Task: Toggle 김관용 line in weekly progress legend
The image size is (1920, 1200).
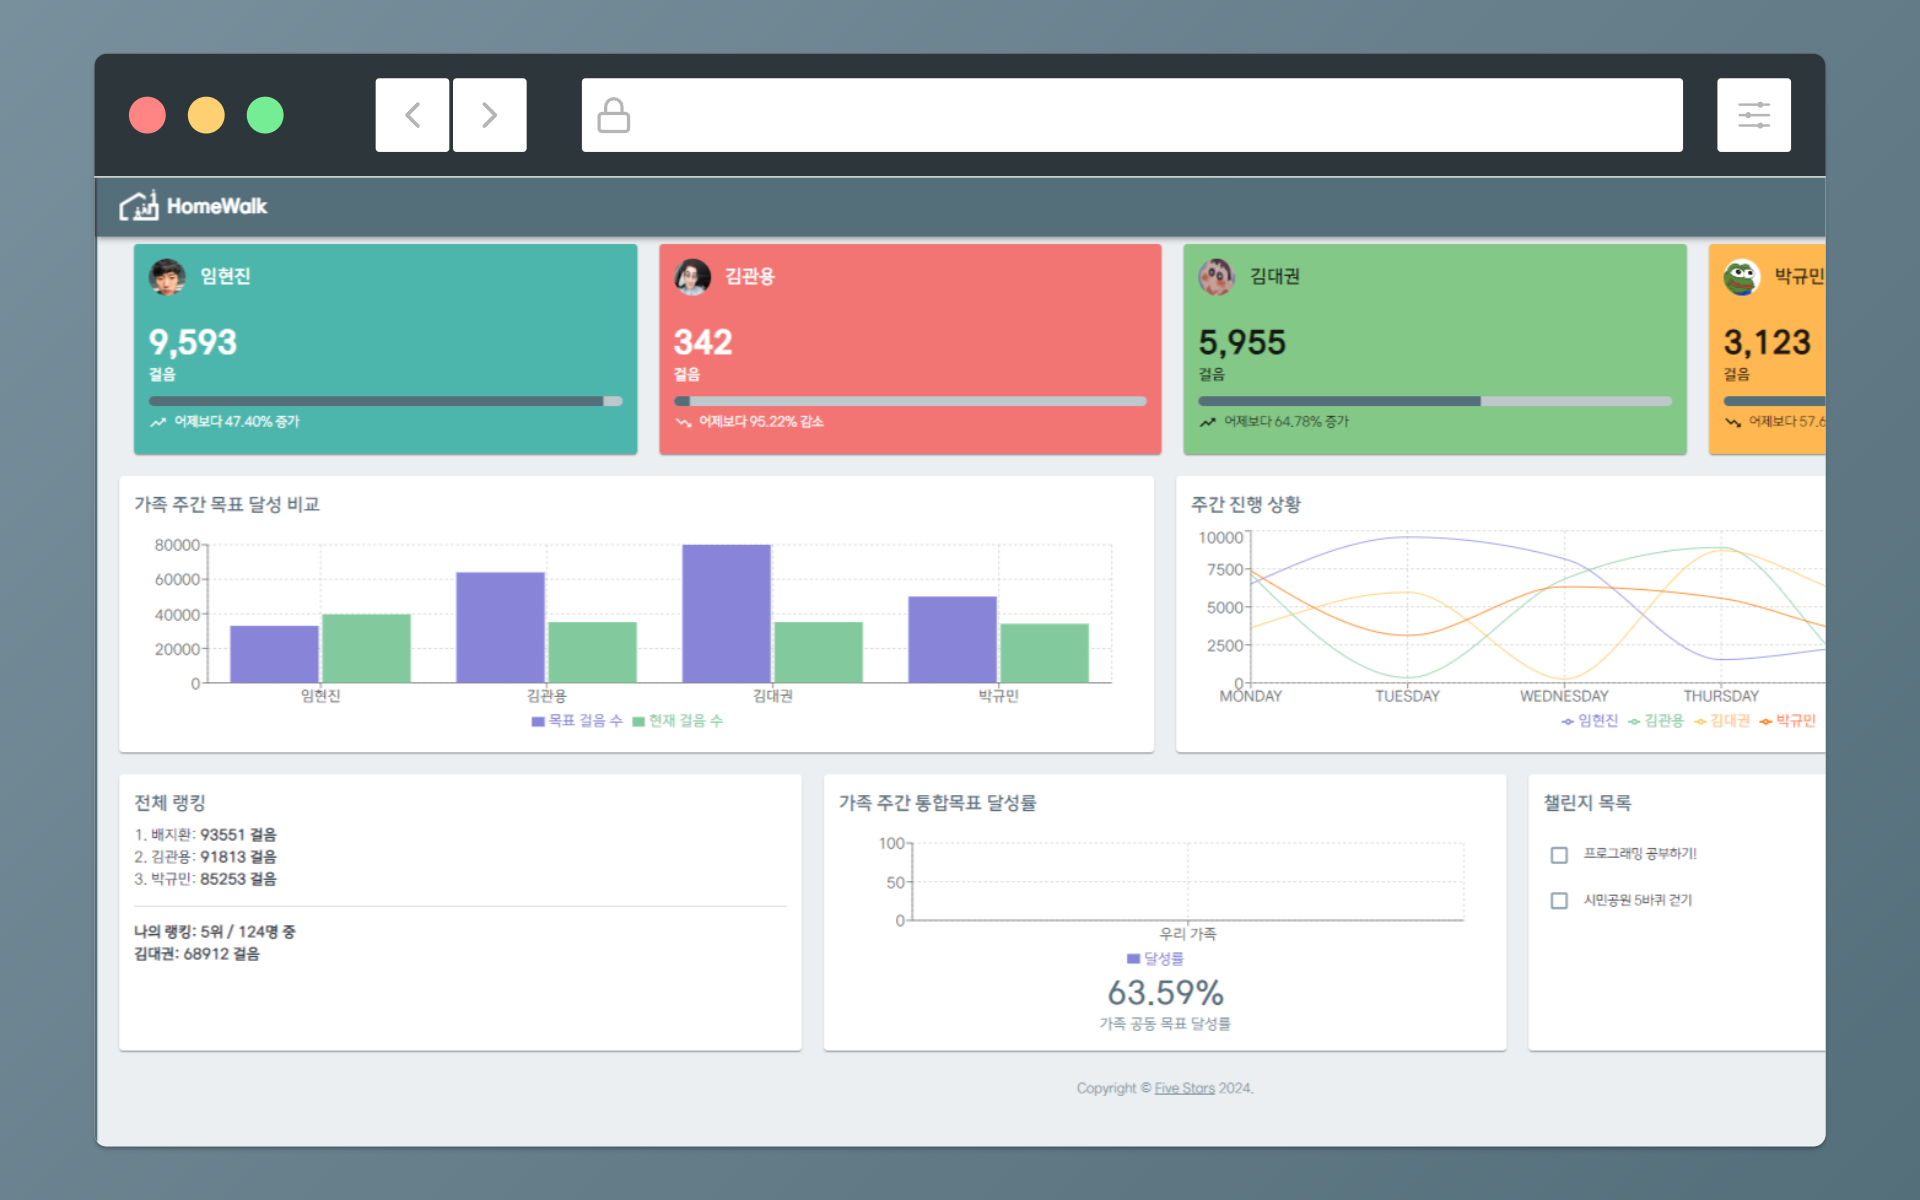Action: click(1656, 721)
